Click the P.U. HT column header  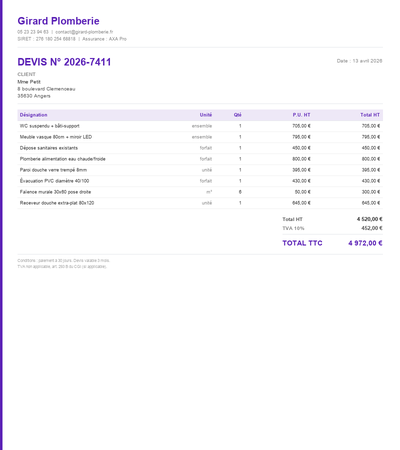coord(301,115)
